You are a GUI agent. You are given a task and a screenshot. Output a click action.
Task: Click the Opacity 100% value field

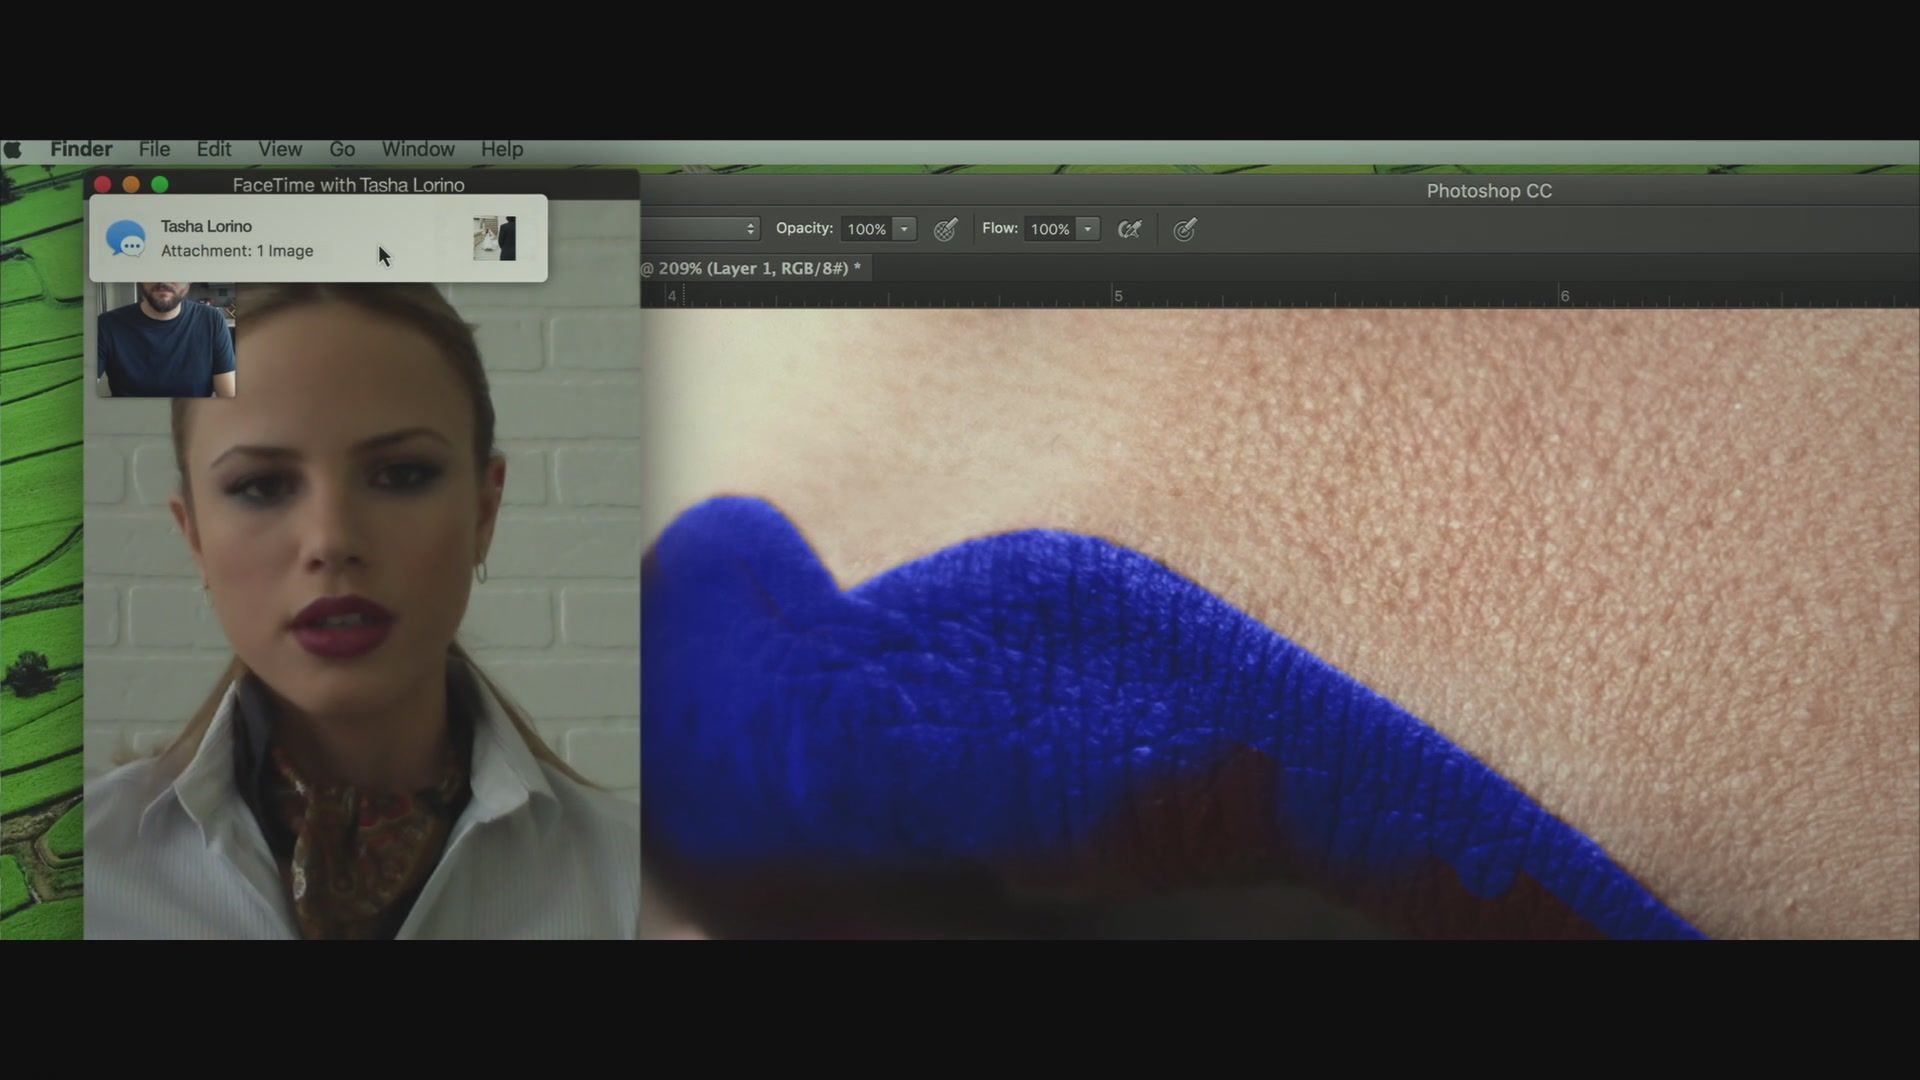pyautogui.click(x=866, y=229)
